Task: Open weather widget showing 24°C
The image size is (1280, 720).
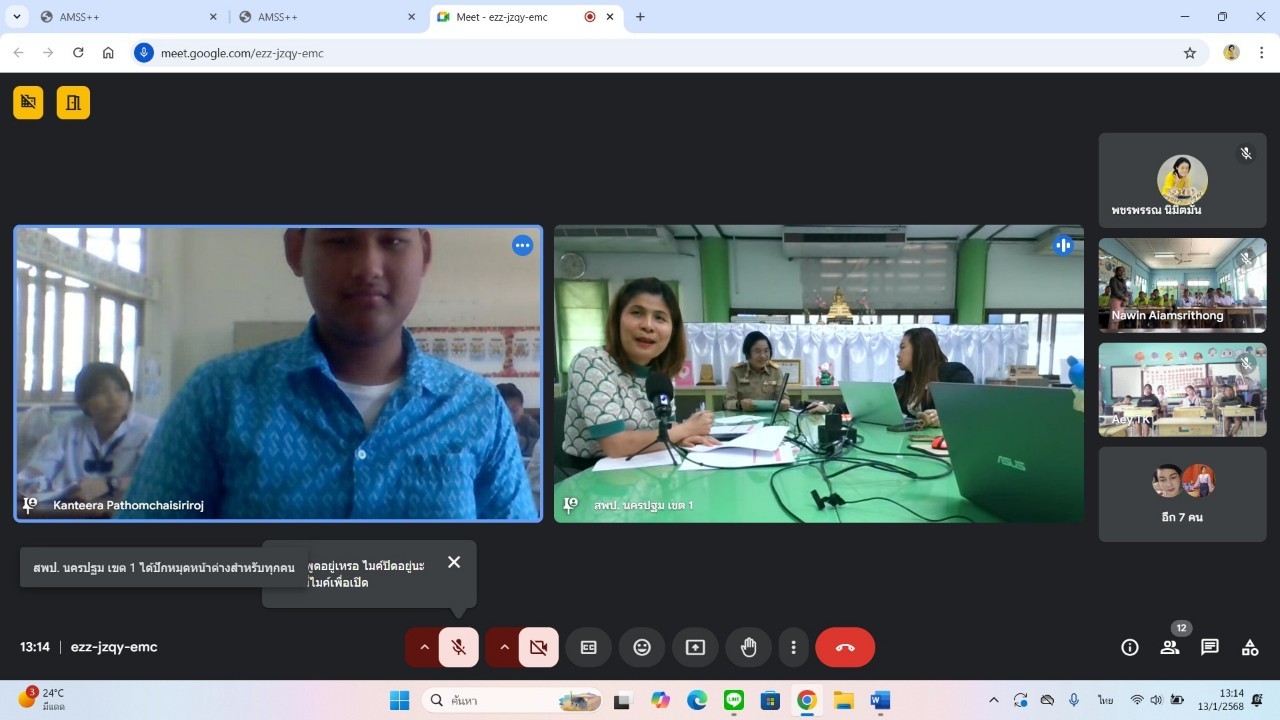Action: 42,699
